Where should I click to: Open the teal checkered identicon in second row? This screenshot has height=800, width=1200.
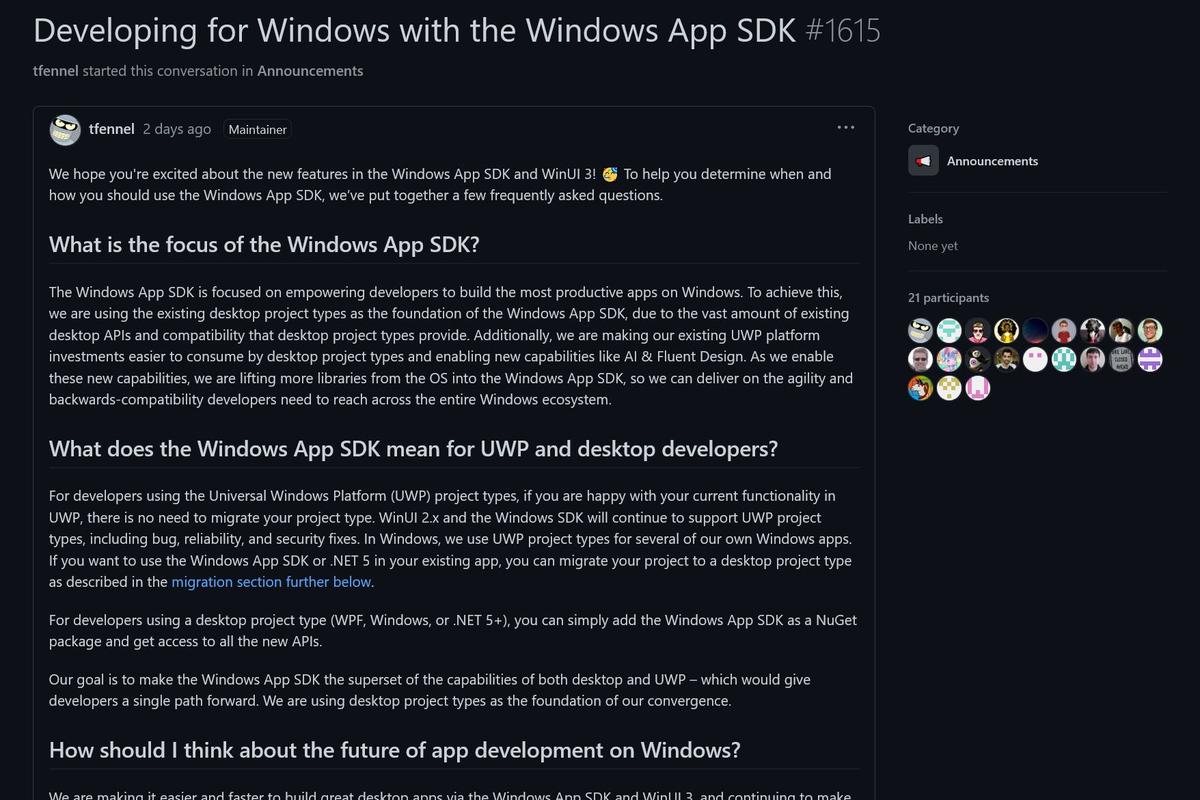pyautogui.click(x=1064, y=359)
